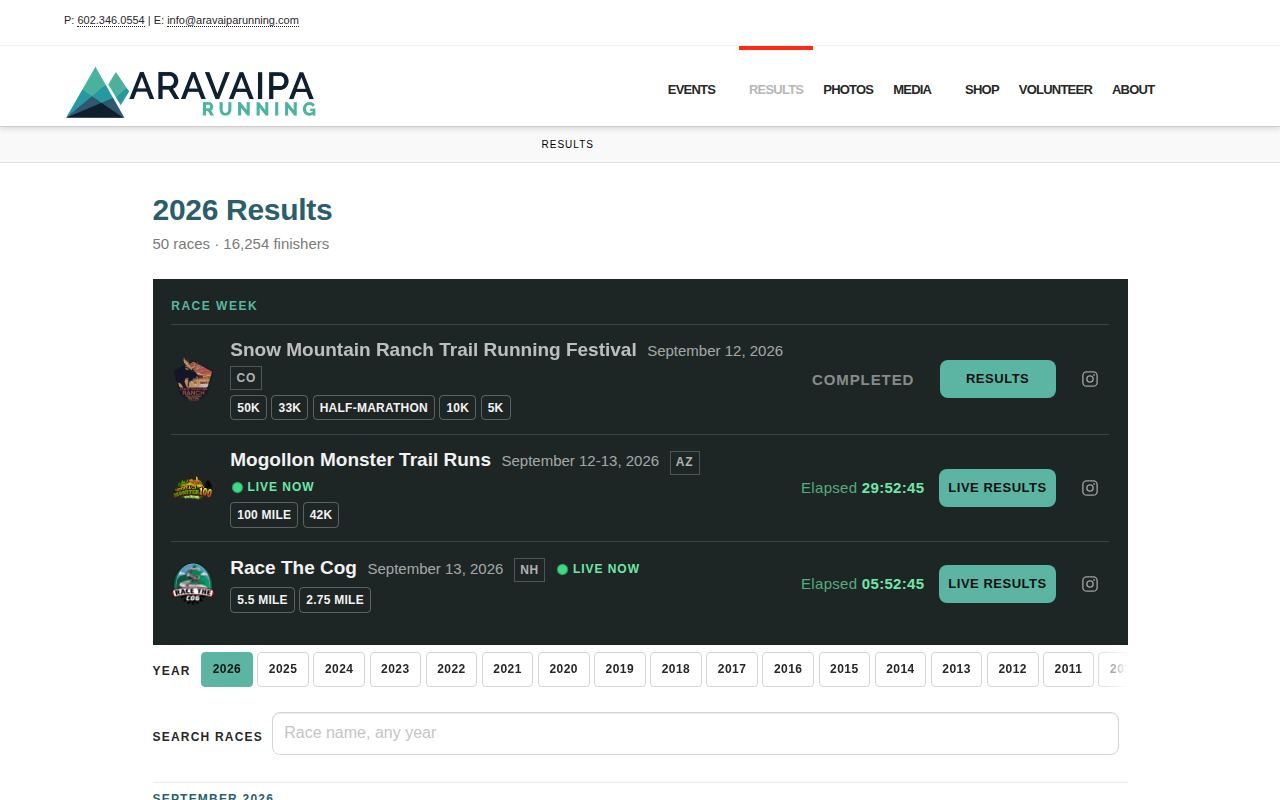1280x800 pixels.
Task: Select the 2020 year tab
Action: (x=563, y=669)
